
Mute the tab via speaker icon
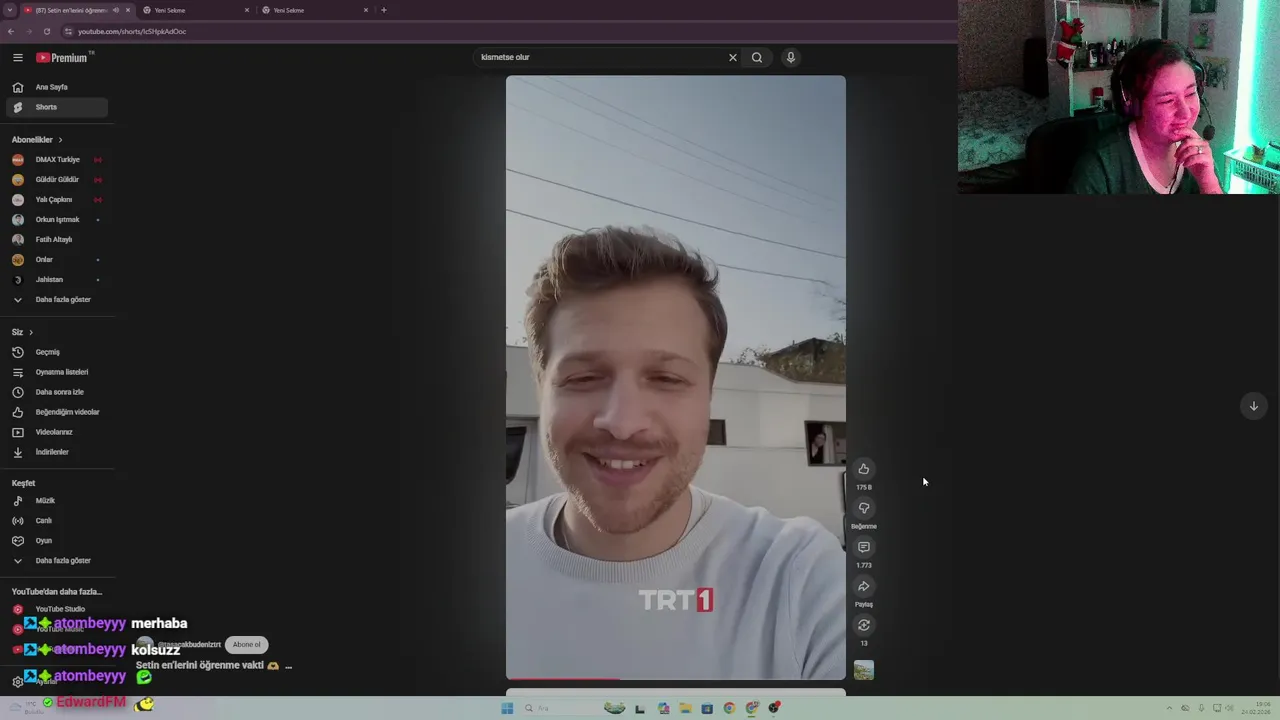click(116, 10)
